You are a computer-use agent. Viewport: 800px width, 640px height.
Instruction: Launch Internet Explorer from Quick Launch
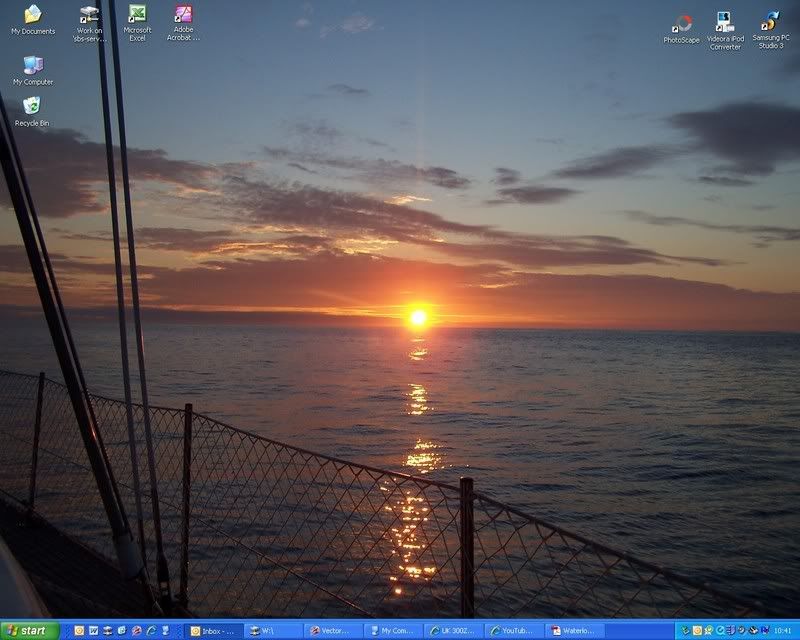[152, 630]
